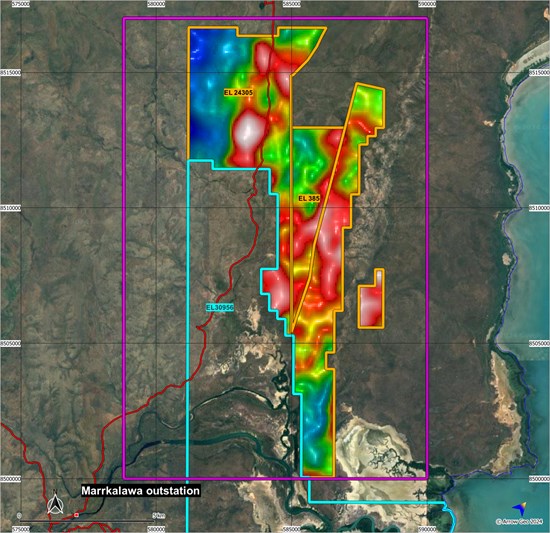Click the red Marrkalawa outstation marker
Viewport: 550px width, 533px height.
[x=76, y=515]
